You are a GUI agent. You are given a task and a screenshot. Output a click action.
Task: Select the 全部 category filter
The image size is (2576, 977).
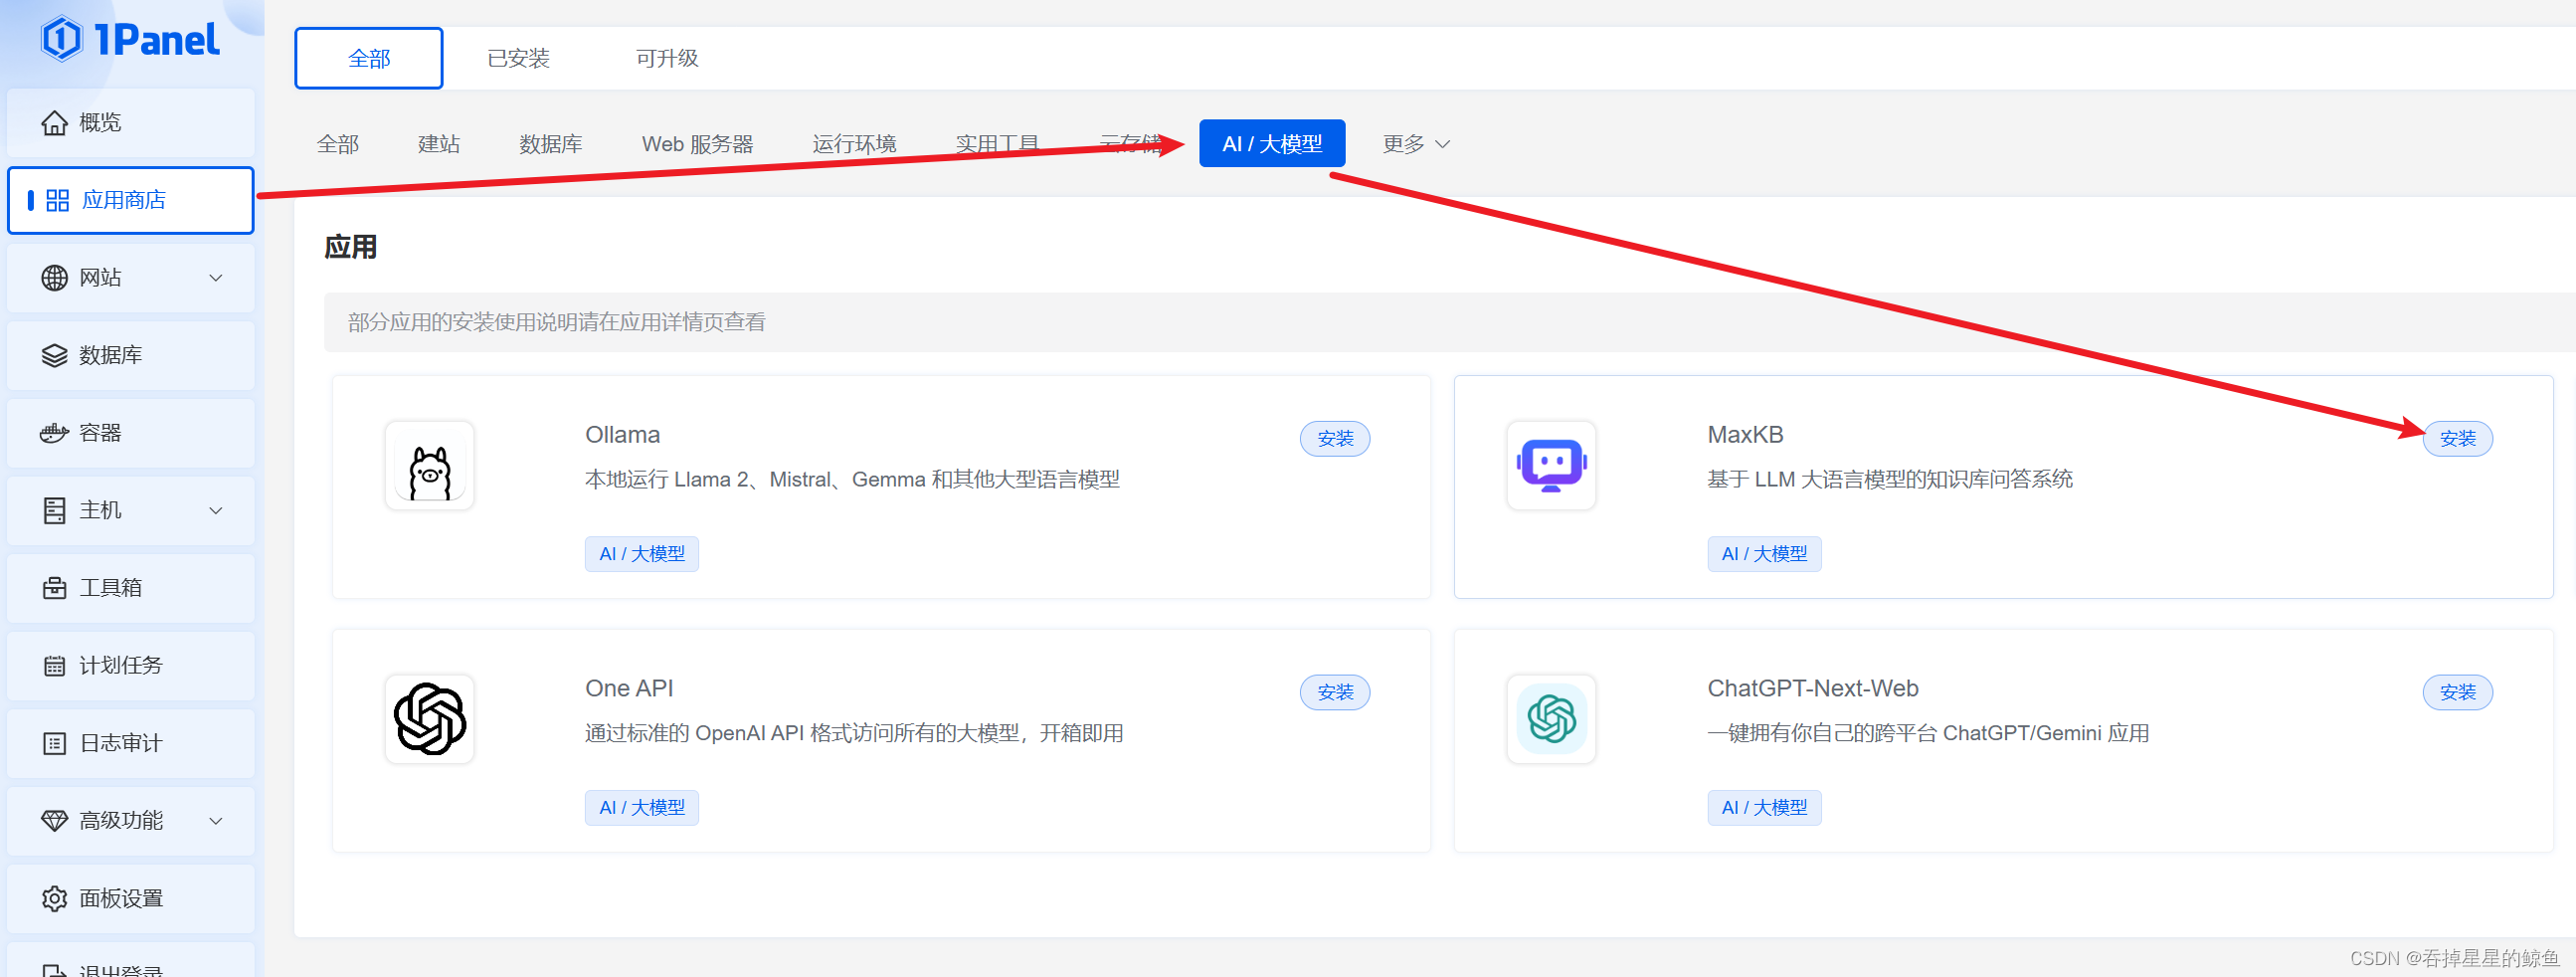[x=338, y=144]
